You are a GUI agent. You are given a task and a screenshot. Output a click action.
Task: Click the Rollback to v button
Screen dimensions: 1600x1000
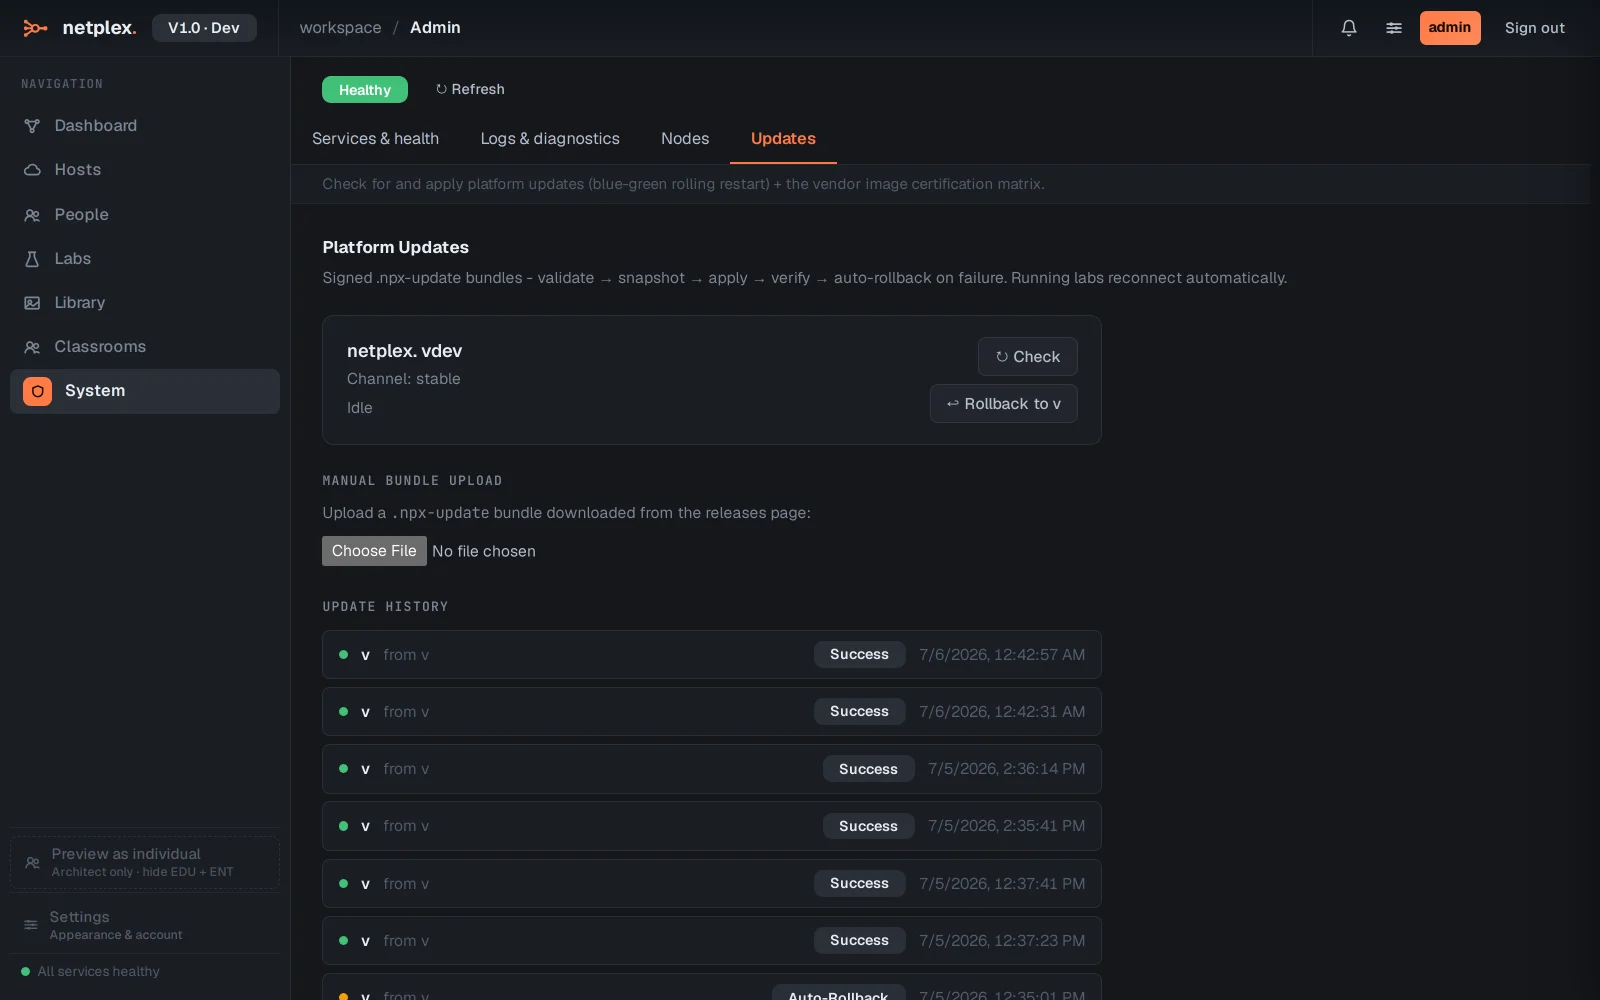click(1003, 404)
